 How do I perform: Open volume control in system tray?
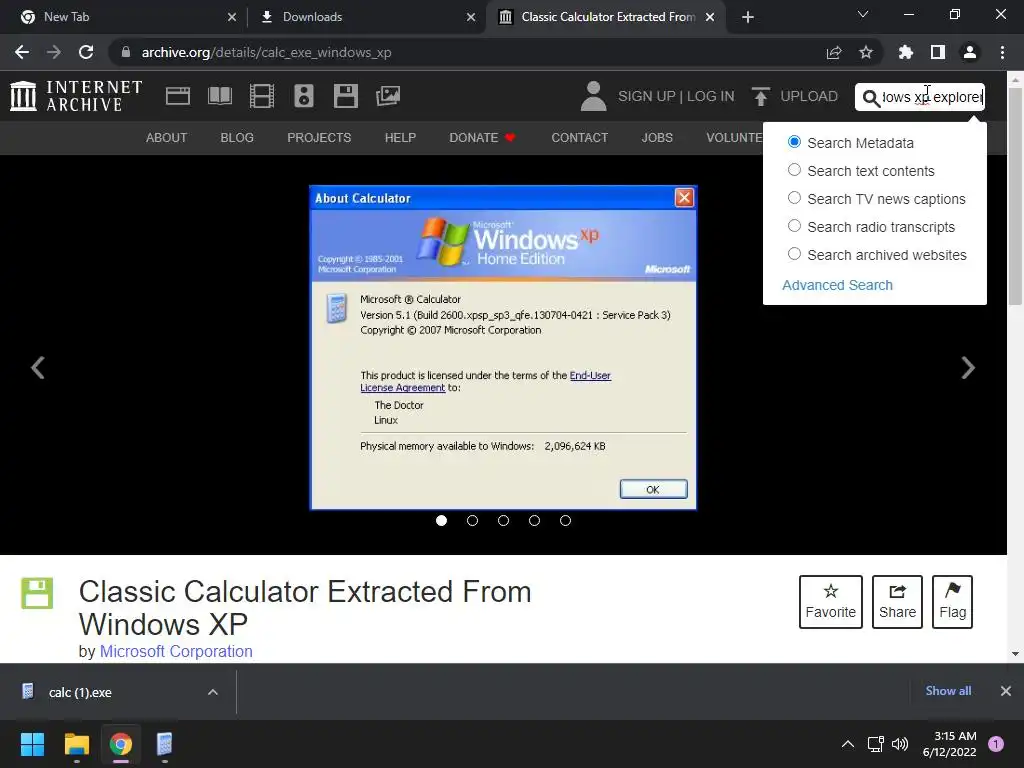tap(900, 744)
